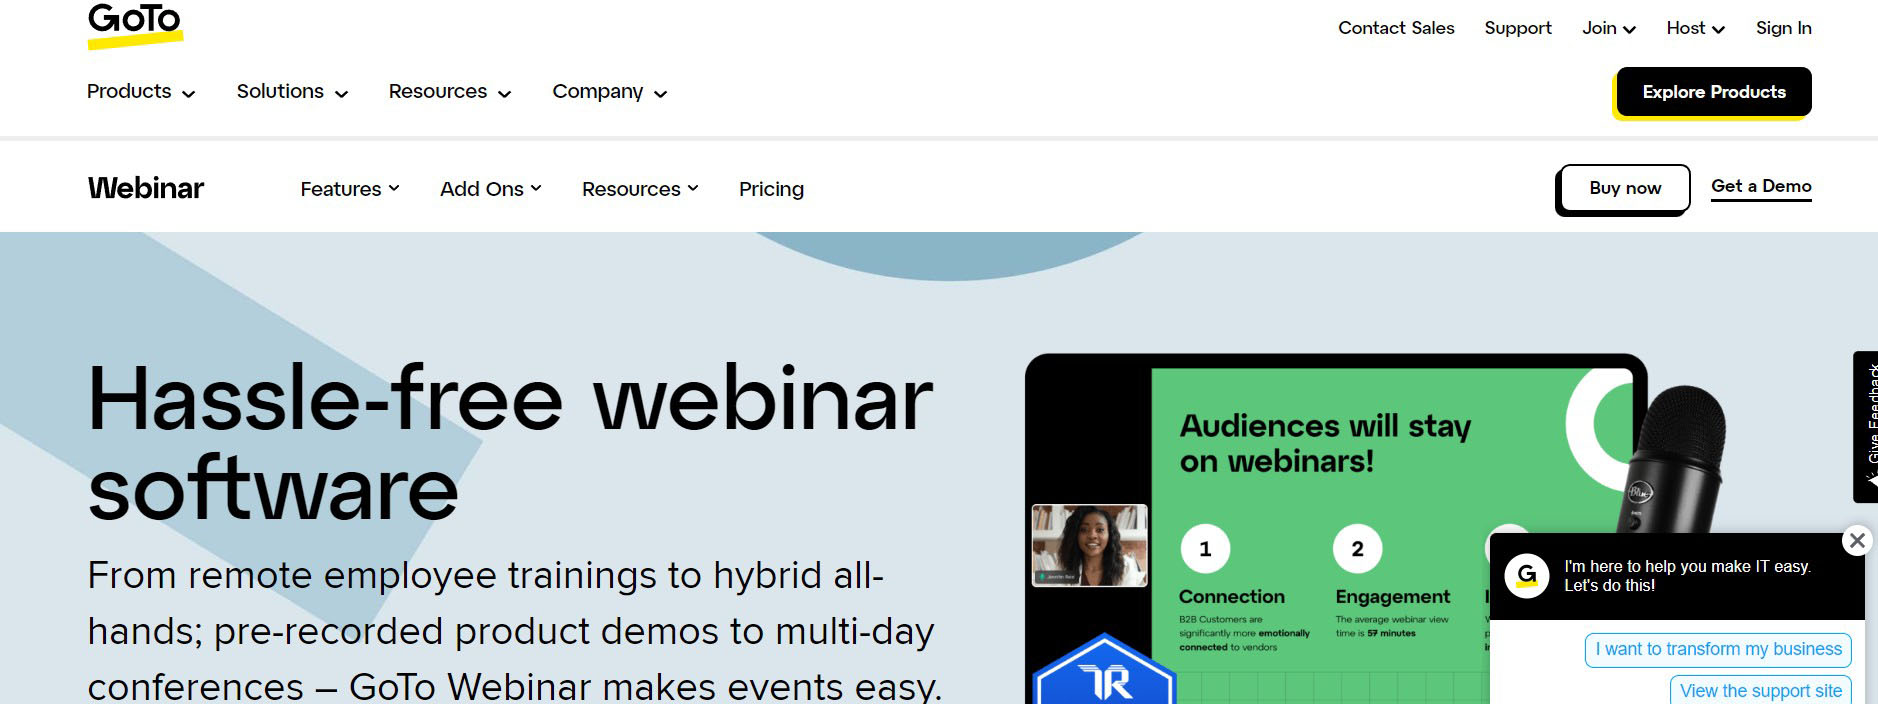Close the chat popup
Image resolution: width=1878 pixels, height=704 pixels.
tap(1857, 541)
